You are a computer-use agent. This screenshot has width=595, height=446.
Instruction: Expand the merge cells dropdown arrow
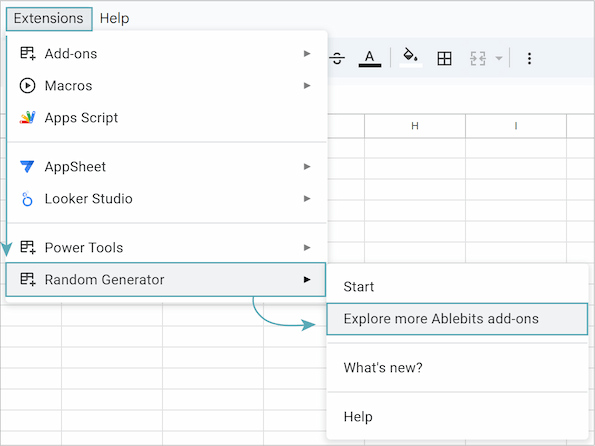click(499, 58)
